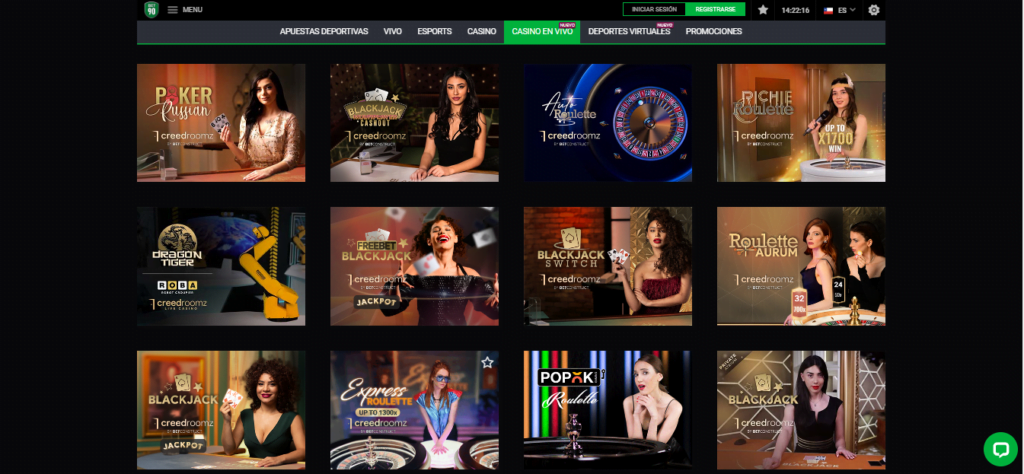1024x474 pixels.
Task: Open favorites with the star icon in header
Action: pos(763,10)
